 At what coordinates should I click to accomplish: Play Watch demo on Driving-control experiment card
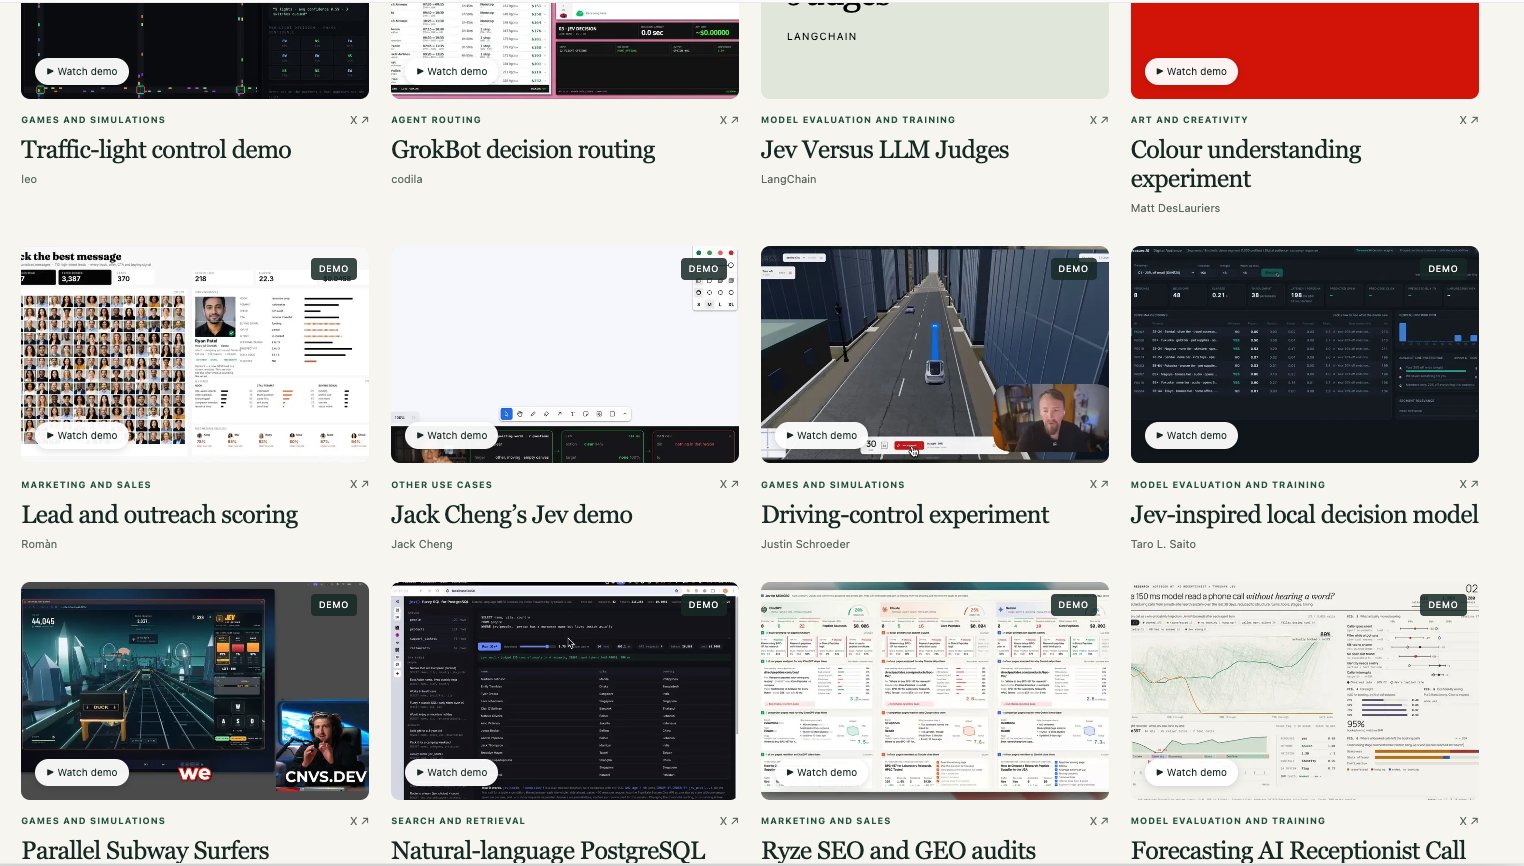click(822, 435)
